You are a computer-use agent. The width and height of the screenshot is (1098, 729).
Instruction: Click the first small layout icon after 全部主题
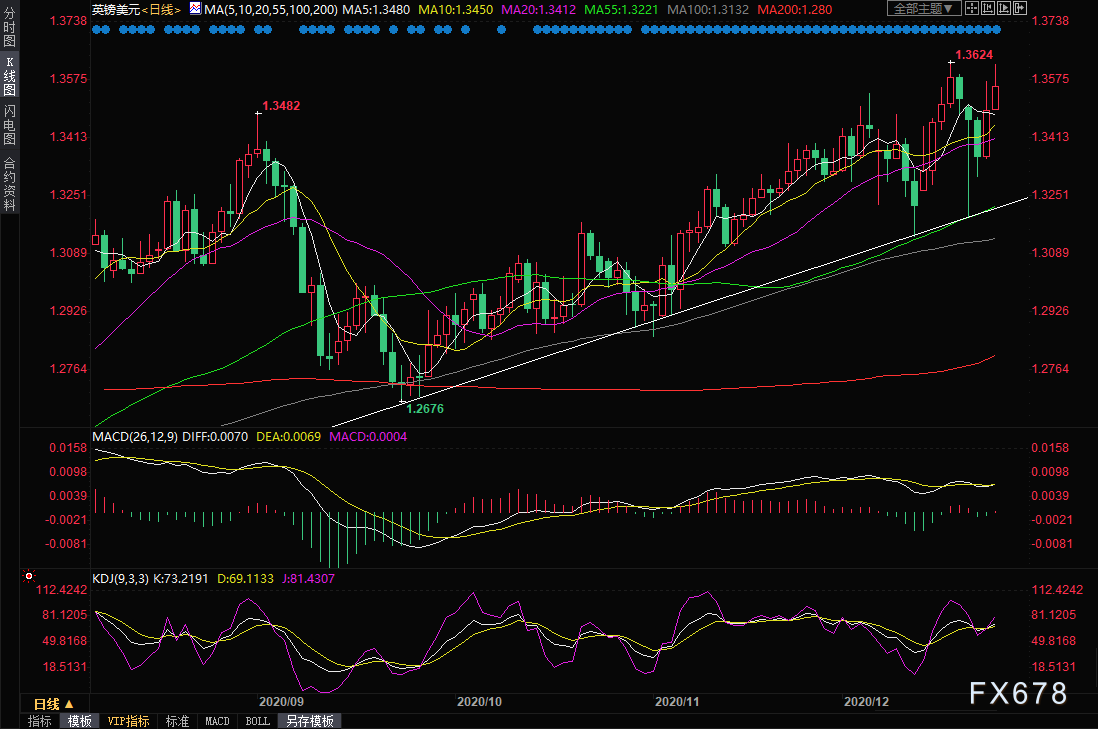[x=971, y=8]
